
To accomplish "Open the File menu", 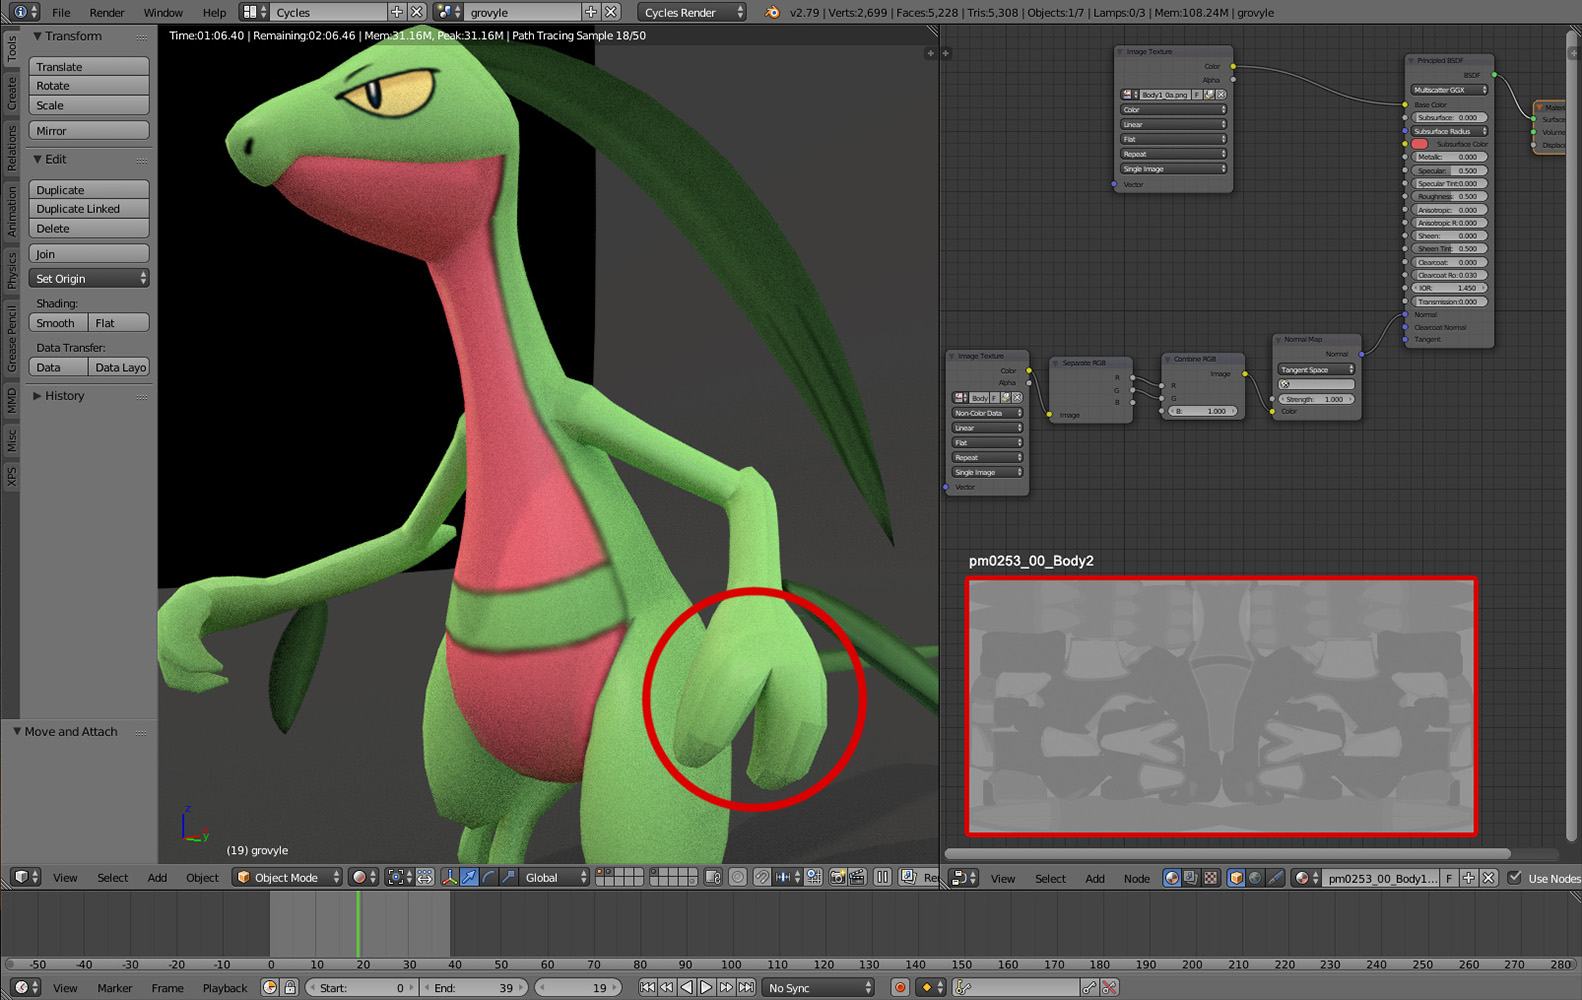I will (61, 12).
